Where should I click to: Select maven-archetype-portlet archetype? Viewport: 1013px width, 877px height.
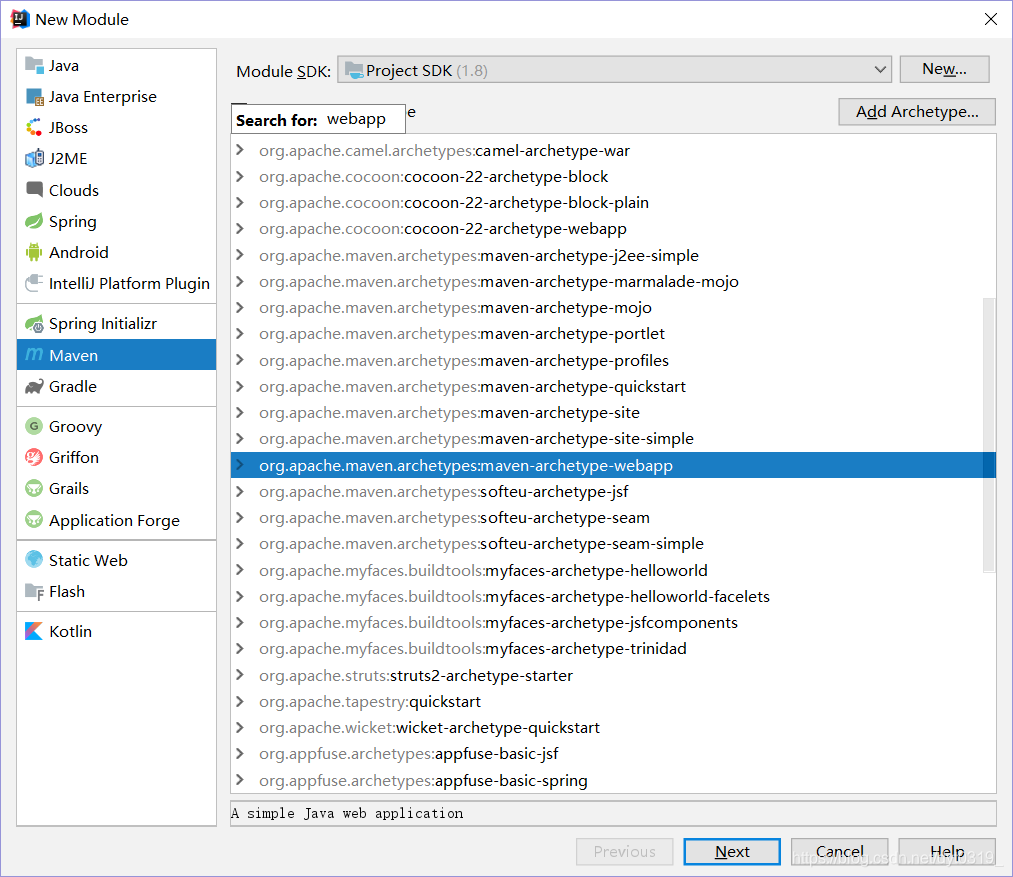(x=461, y=334)
